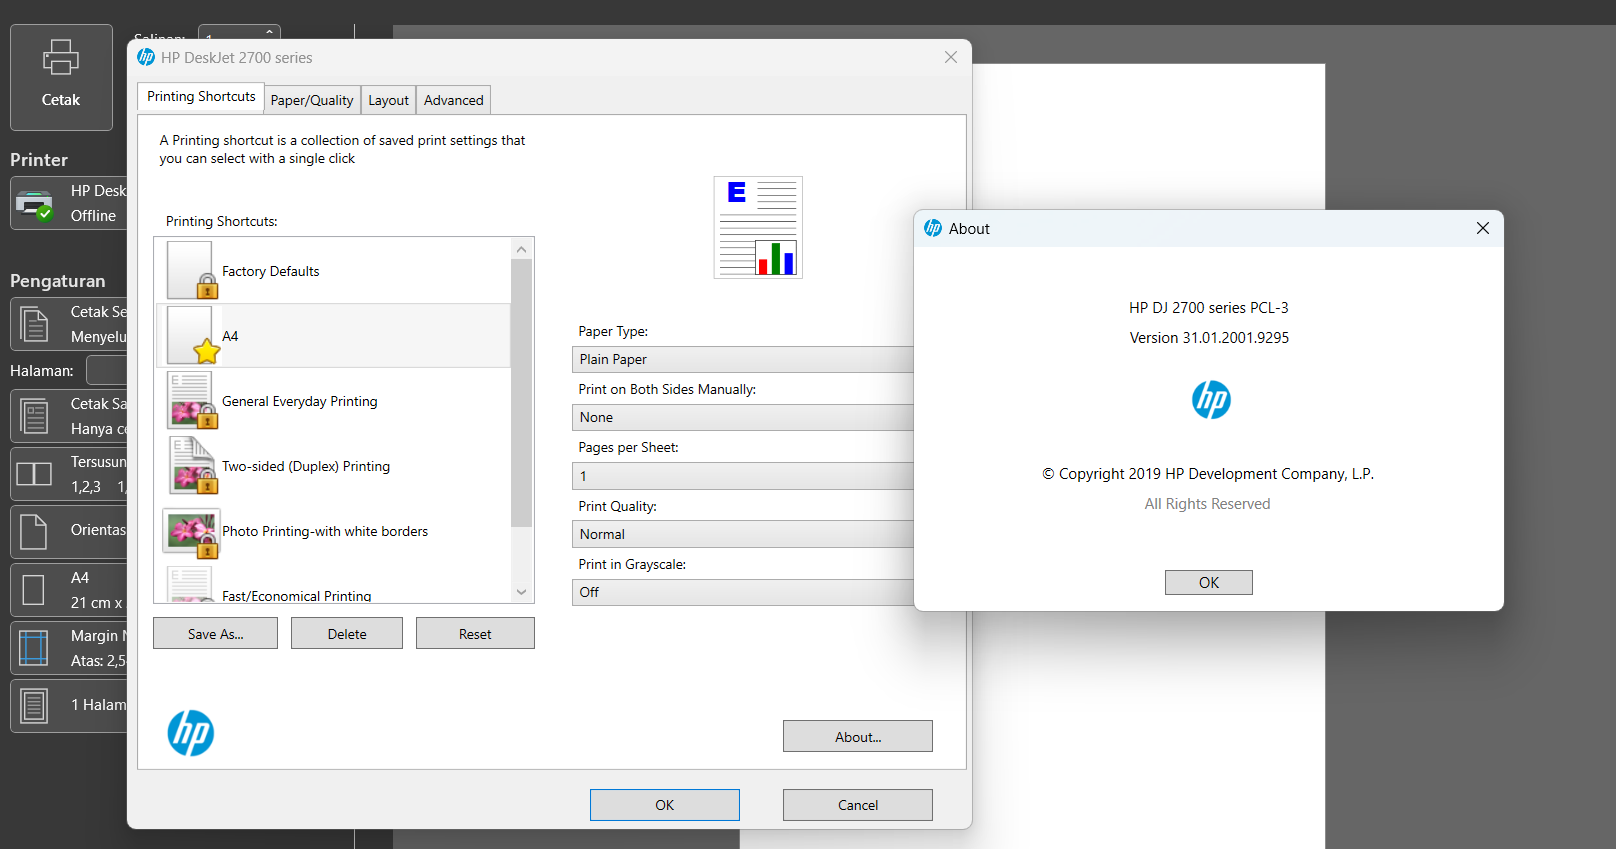
Task: Confirm the About dialog with OK
Action: [x=1209, y=582]
